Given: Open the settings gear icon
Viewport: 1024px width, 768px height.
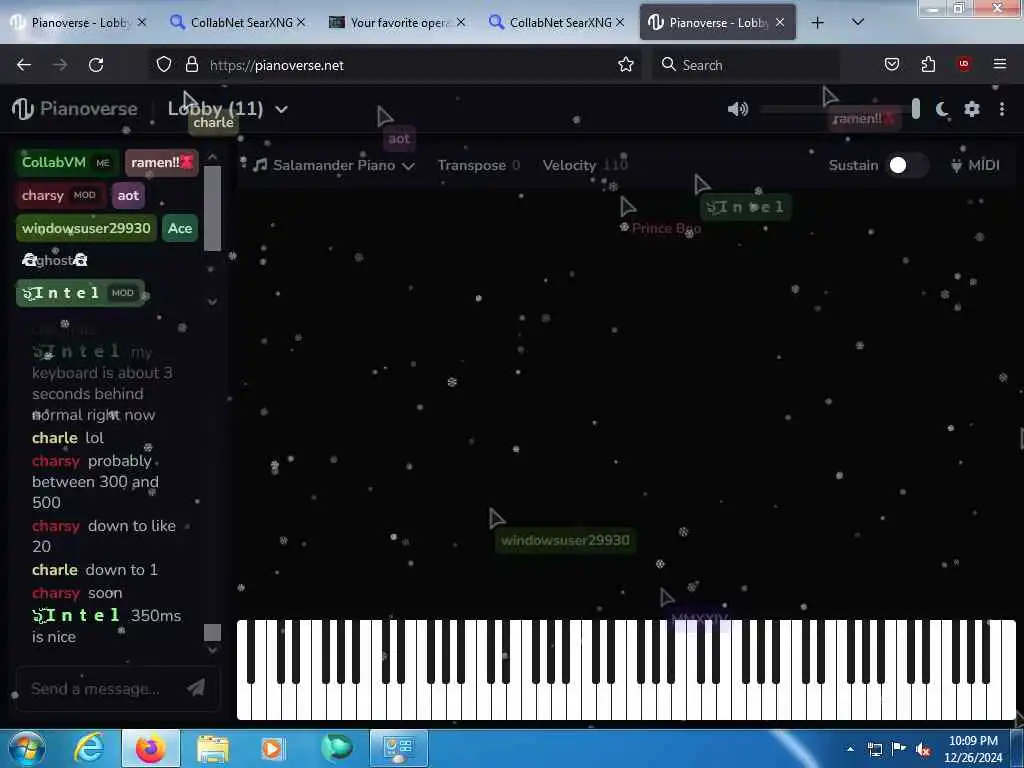Looking at the screenshot, I should [x=972, y=109].
